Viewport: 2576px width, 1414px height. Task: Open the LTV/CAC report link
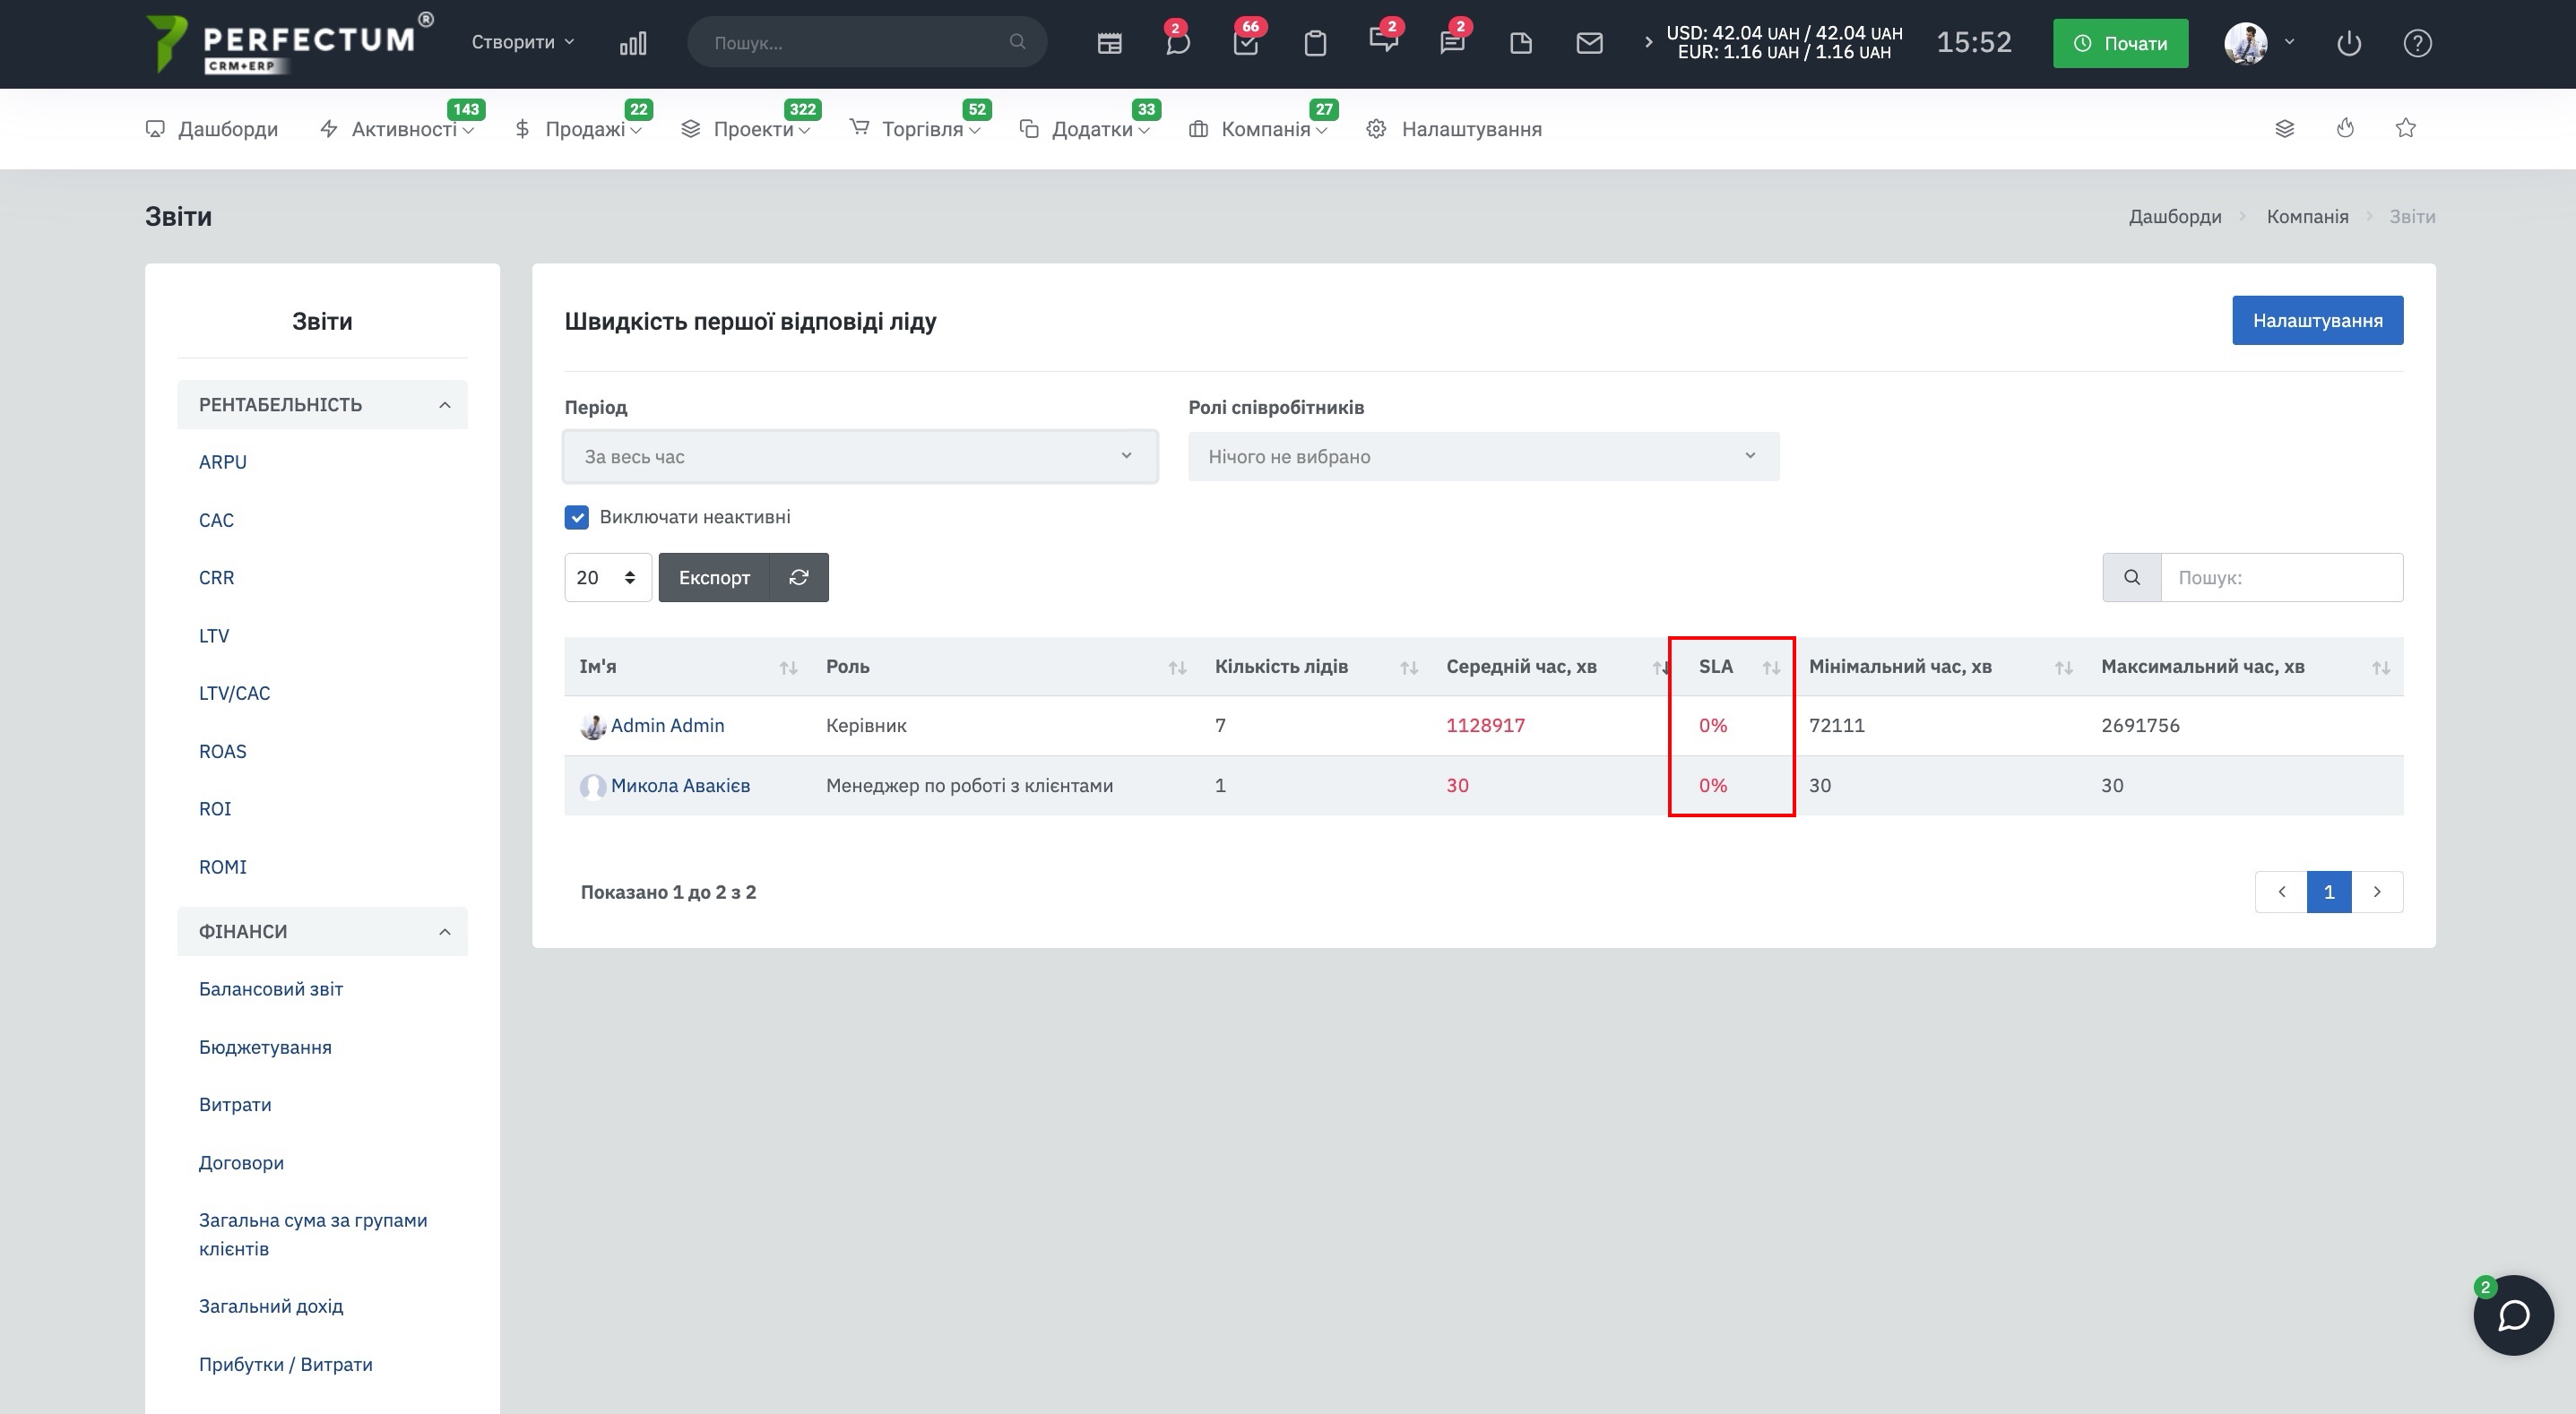(234, 693)
